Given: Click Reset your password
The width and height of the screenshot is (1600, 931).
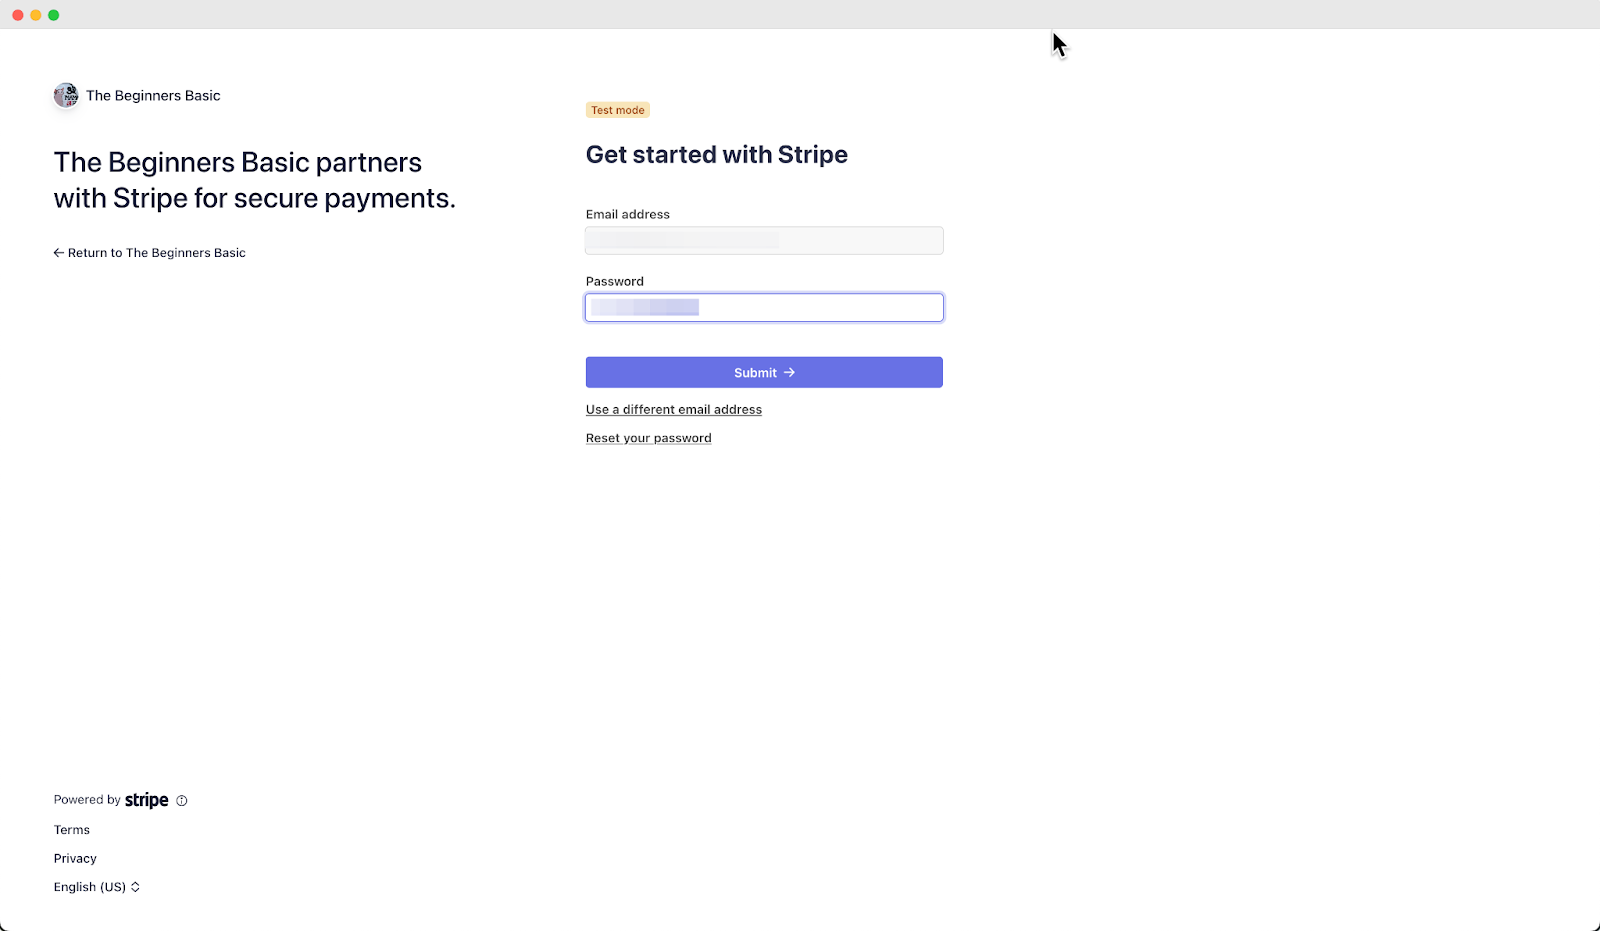Looking at the screenshot, I should [x=648, y=437].
